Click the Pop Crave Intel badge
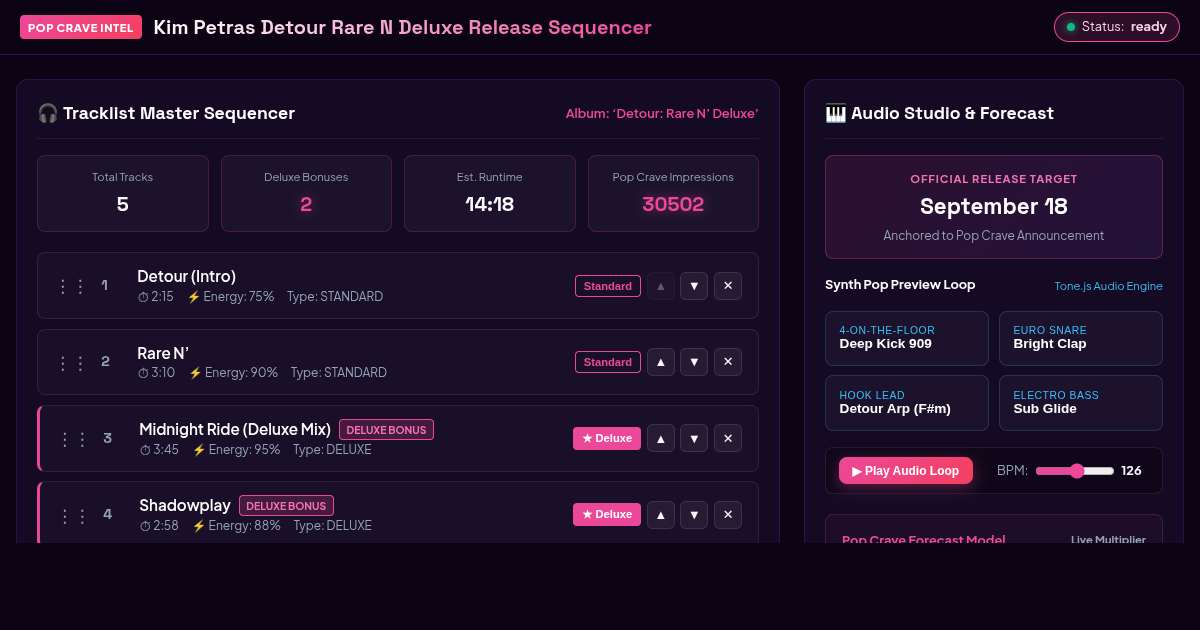 point(81,27)
